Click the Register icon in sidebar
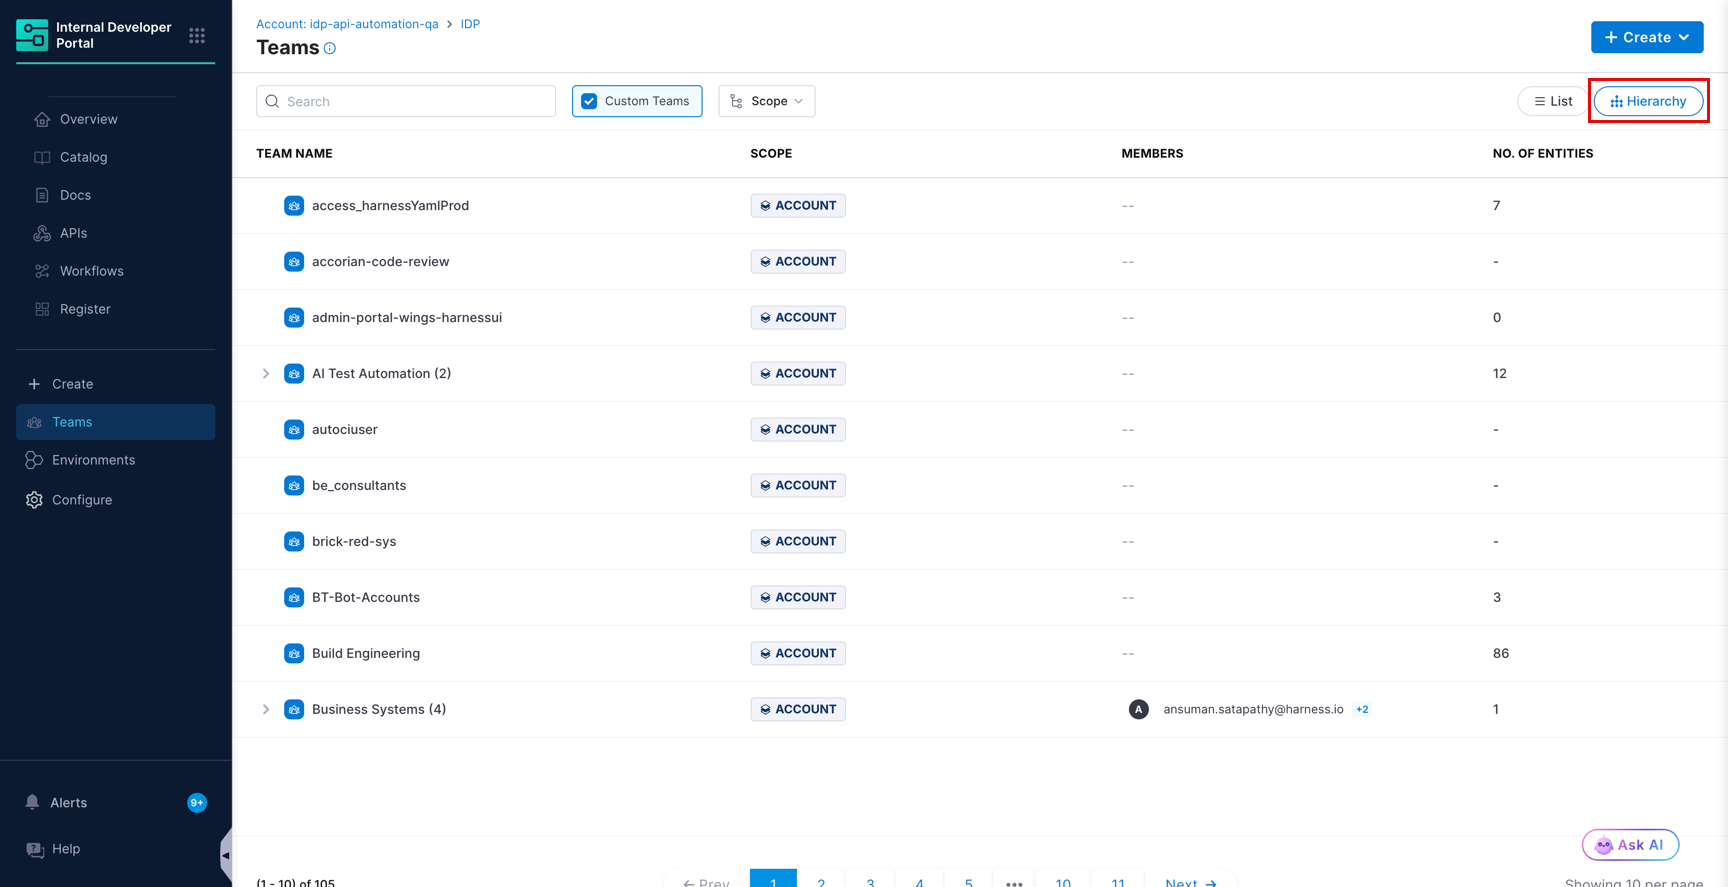This screenshot has width=1728, height=887. (42, 309)
